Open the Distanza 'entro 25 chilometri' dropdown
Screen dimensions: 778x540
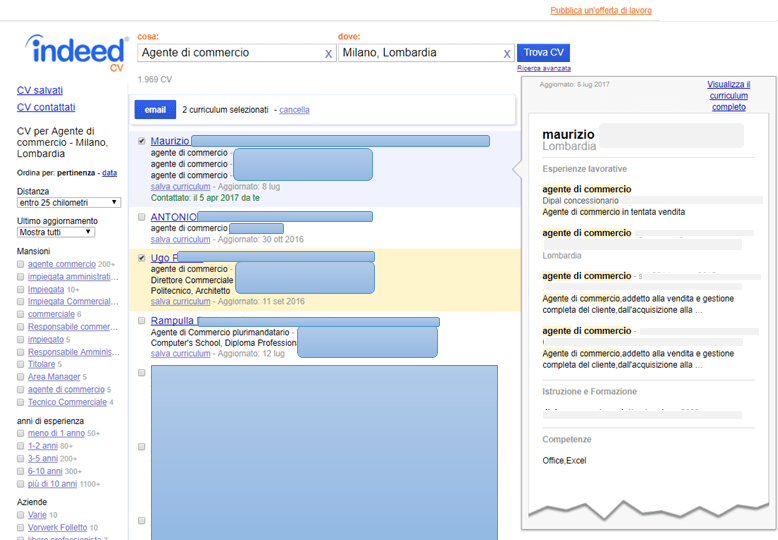click(68, 202)
